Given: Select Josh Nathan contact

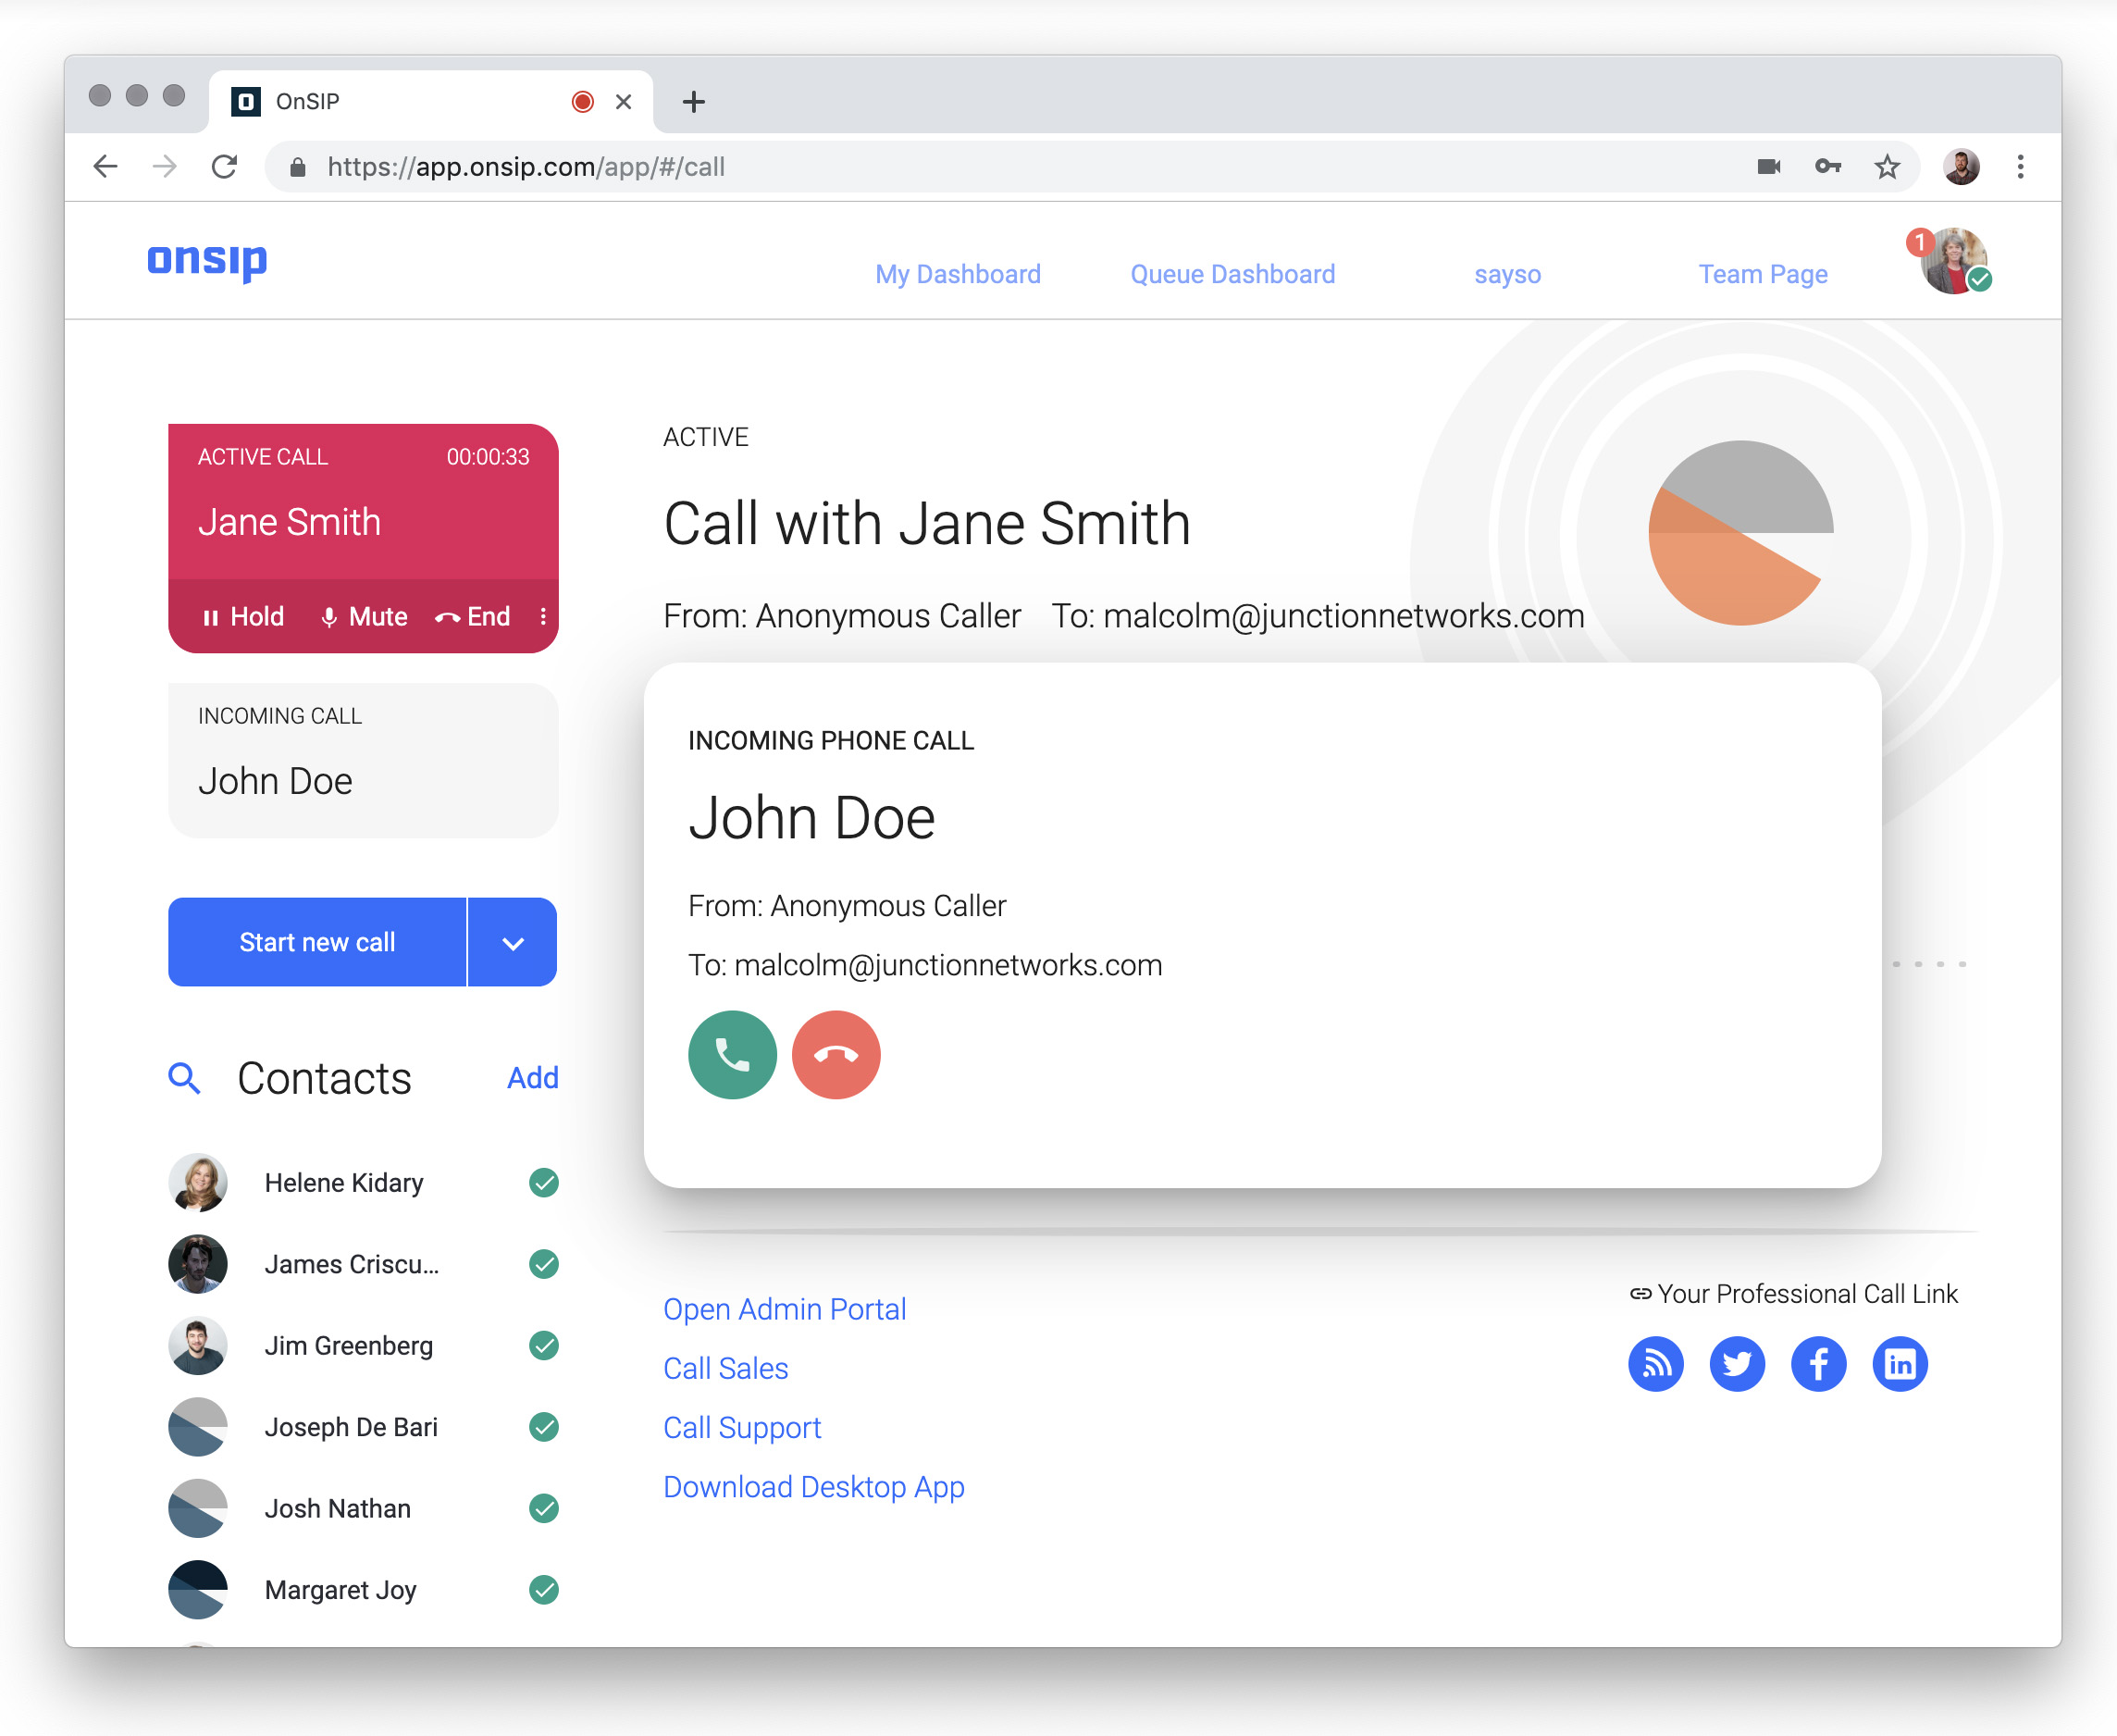Looking at the screenshot, I should pyautogui.click(x=363, y=1508).
